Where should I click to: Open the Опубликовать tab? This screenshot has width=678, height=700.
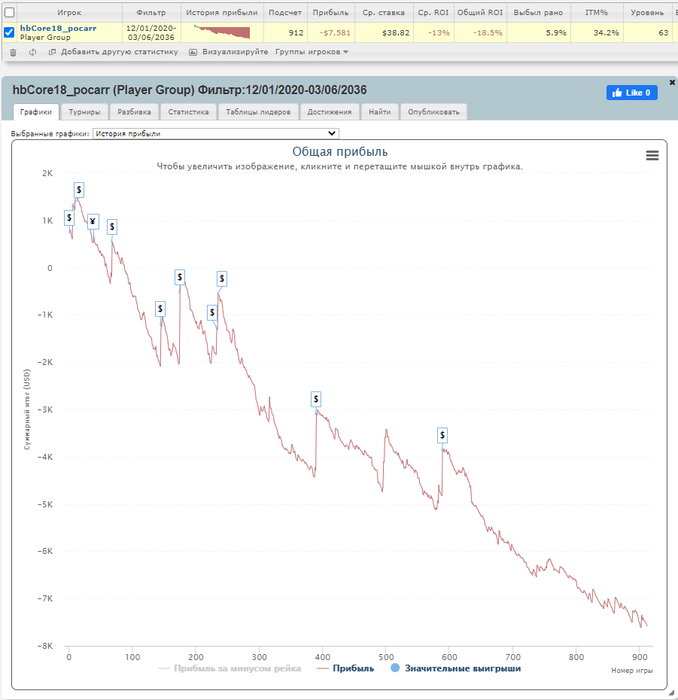(x=433, y=112)
